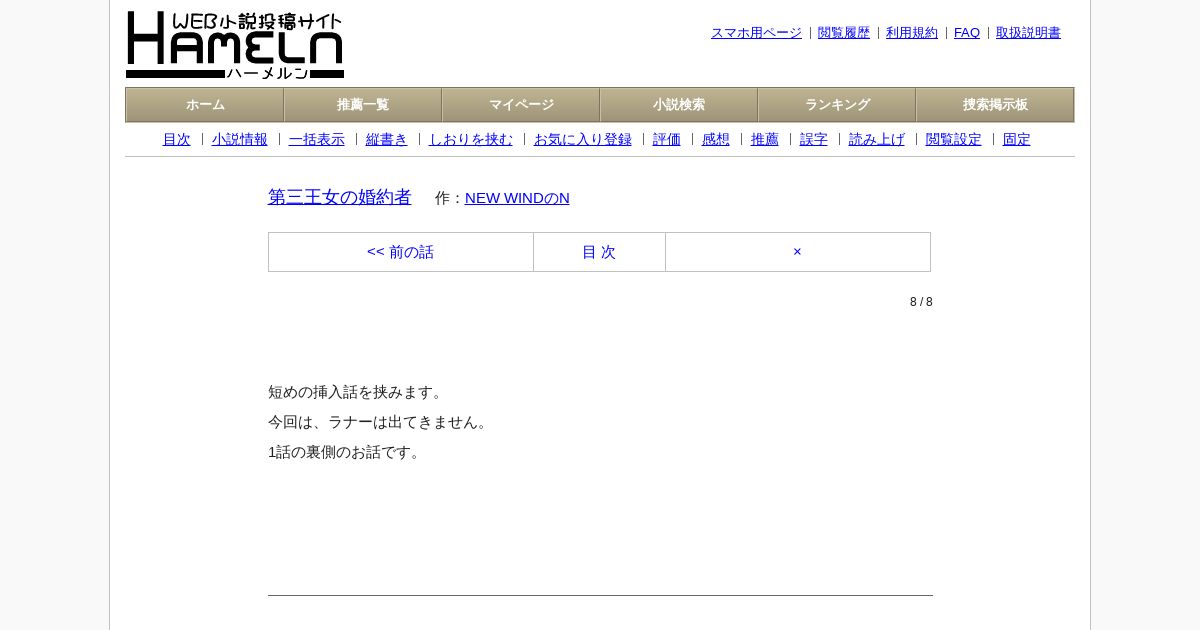The width and height of the screenshot is (1200, 630).
Task: Open 閲覧設定 settings
Action: tap(954, 139)
